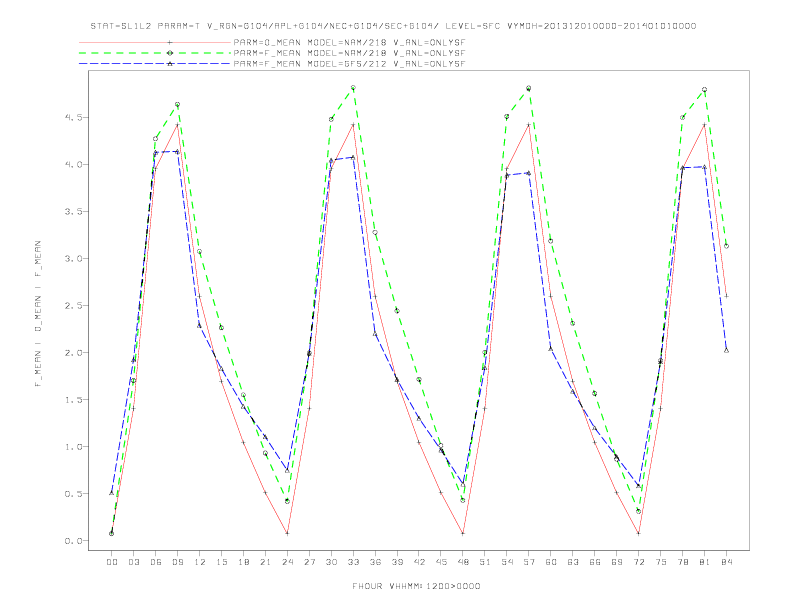Image resolution: width=792 pixels, height=612 pixels.
Task: Click the red solid legend line sample
Action: (x=155, y=42)
